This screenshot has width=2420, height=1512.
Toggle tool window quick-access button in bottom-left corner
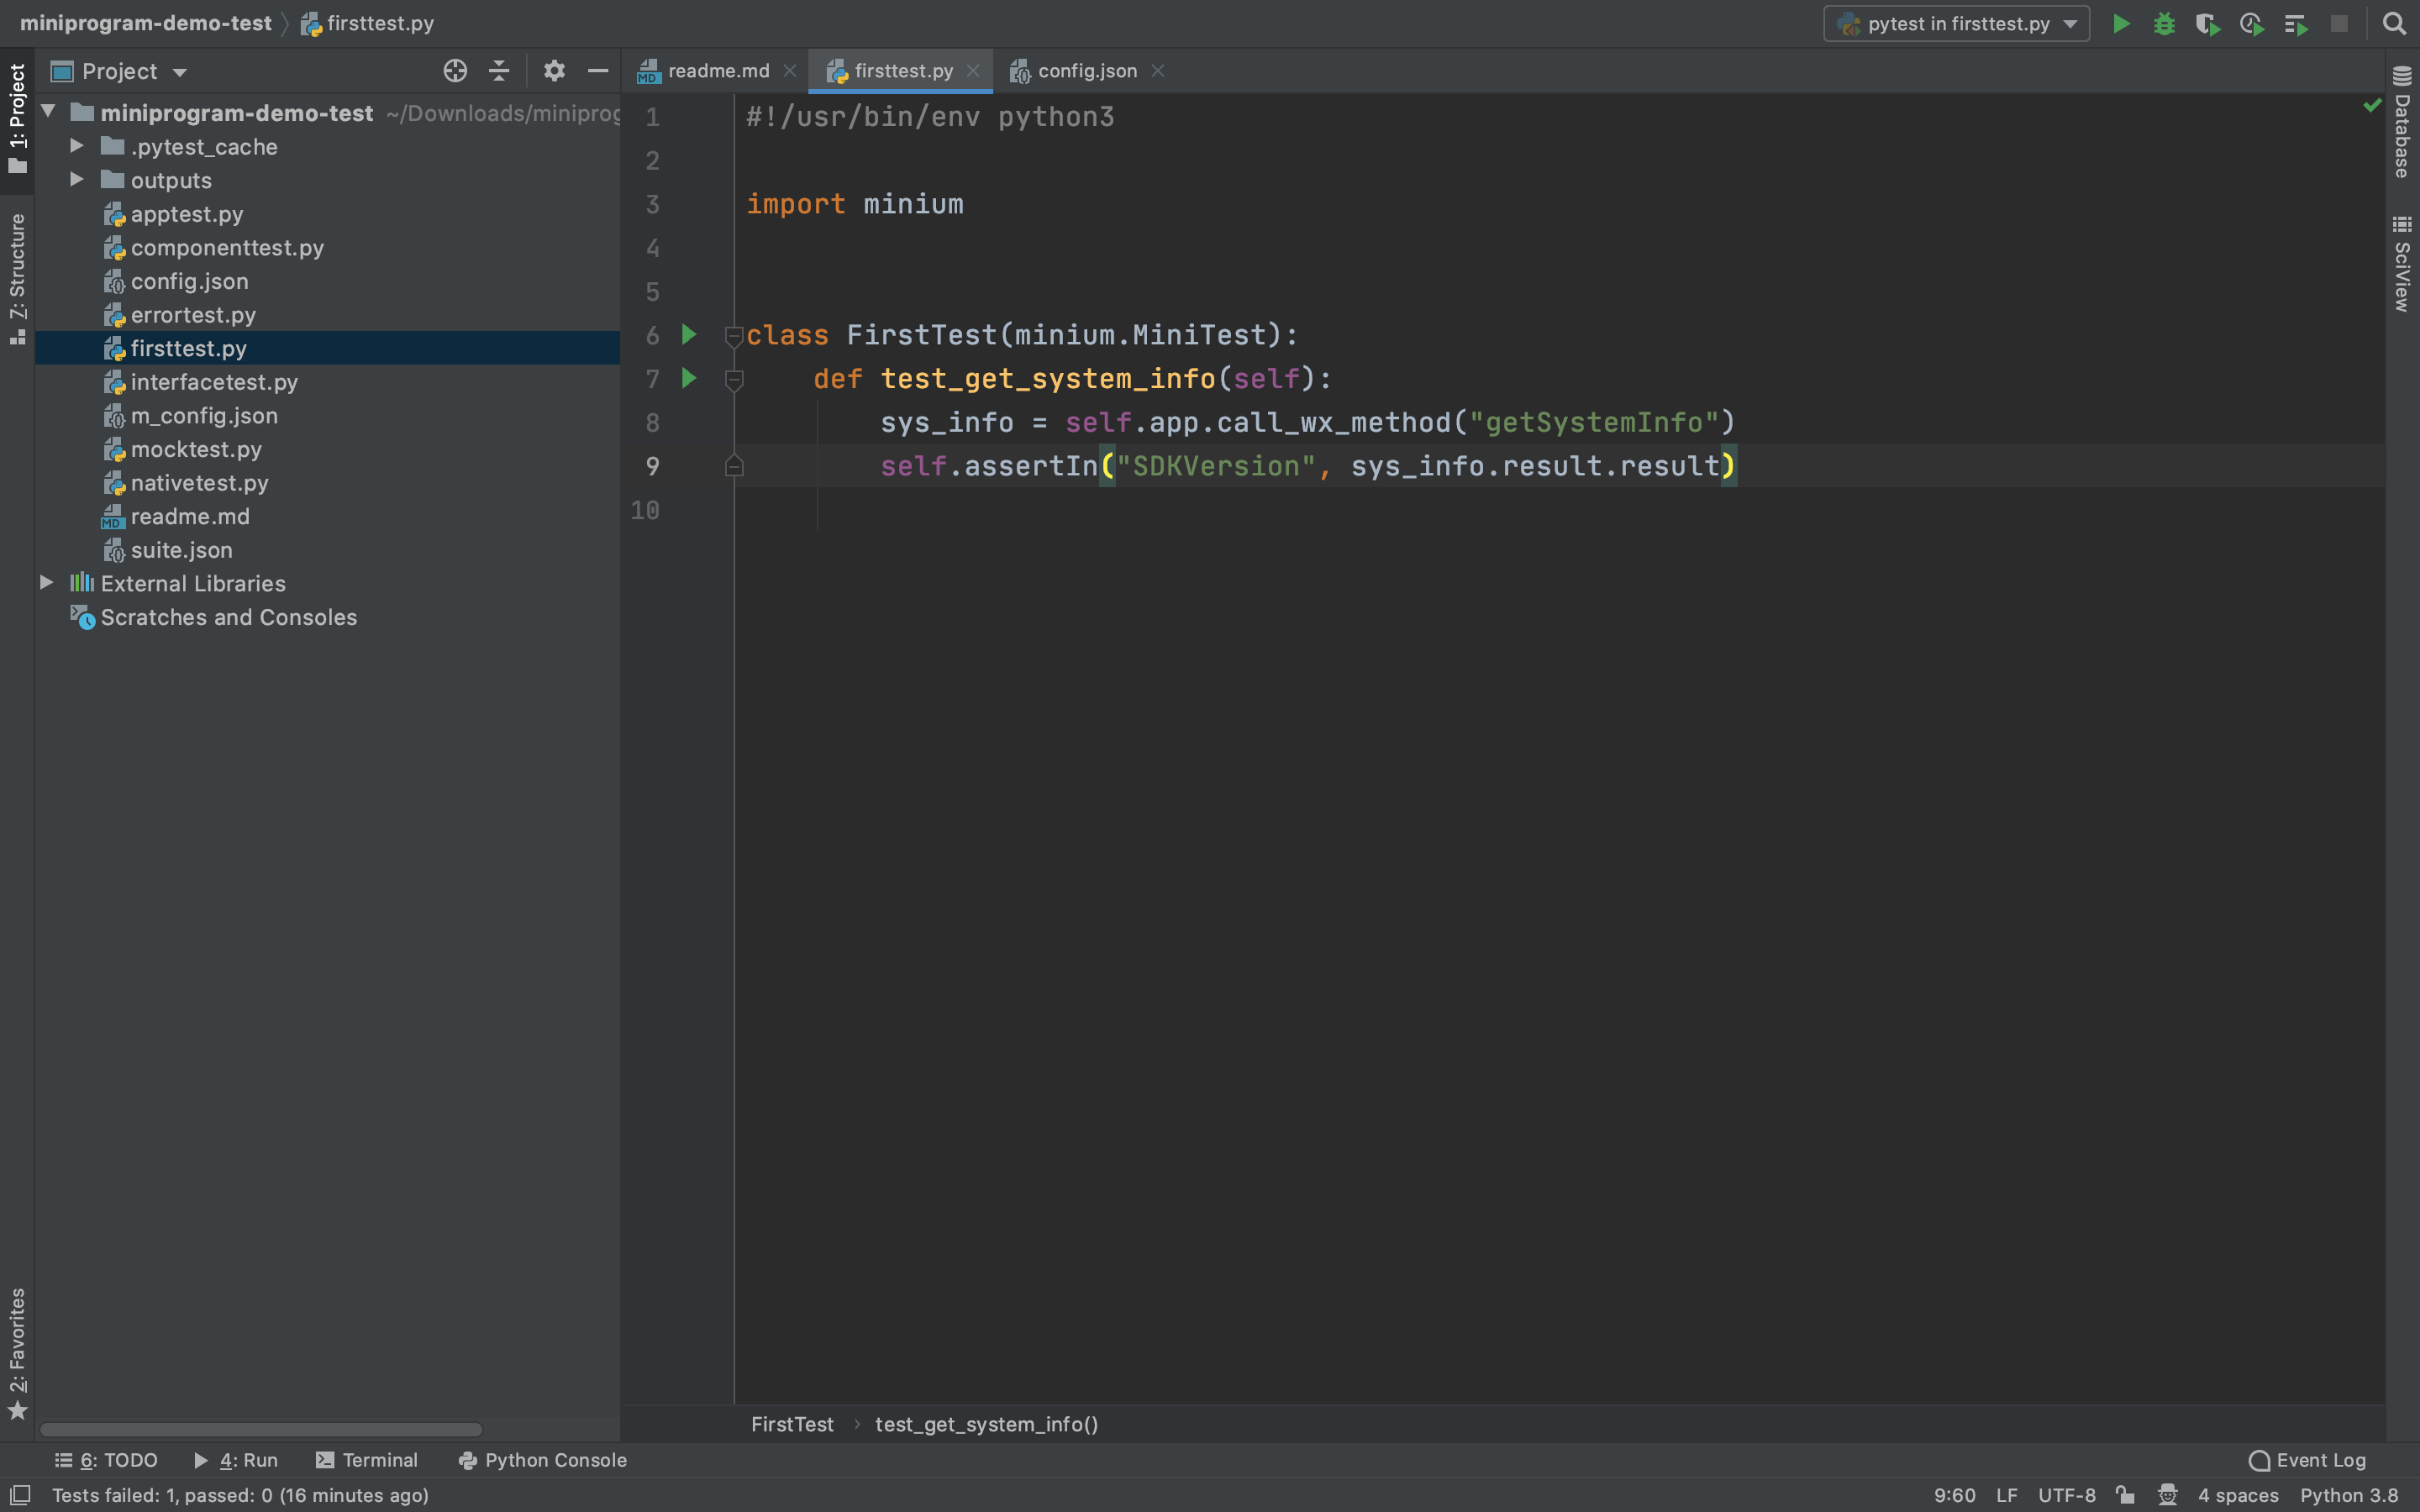pyautogui.click(x=19, y=1495)
